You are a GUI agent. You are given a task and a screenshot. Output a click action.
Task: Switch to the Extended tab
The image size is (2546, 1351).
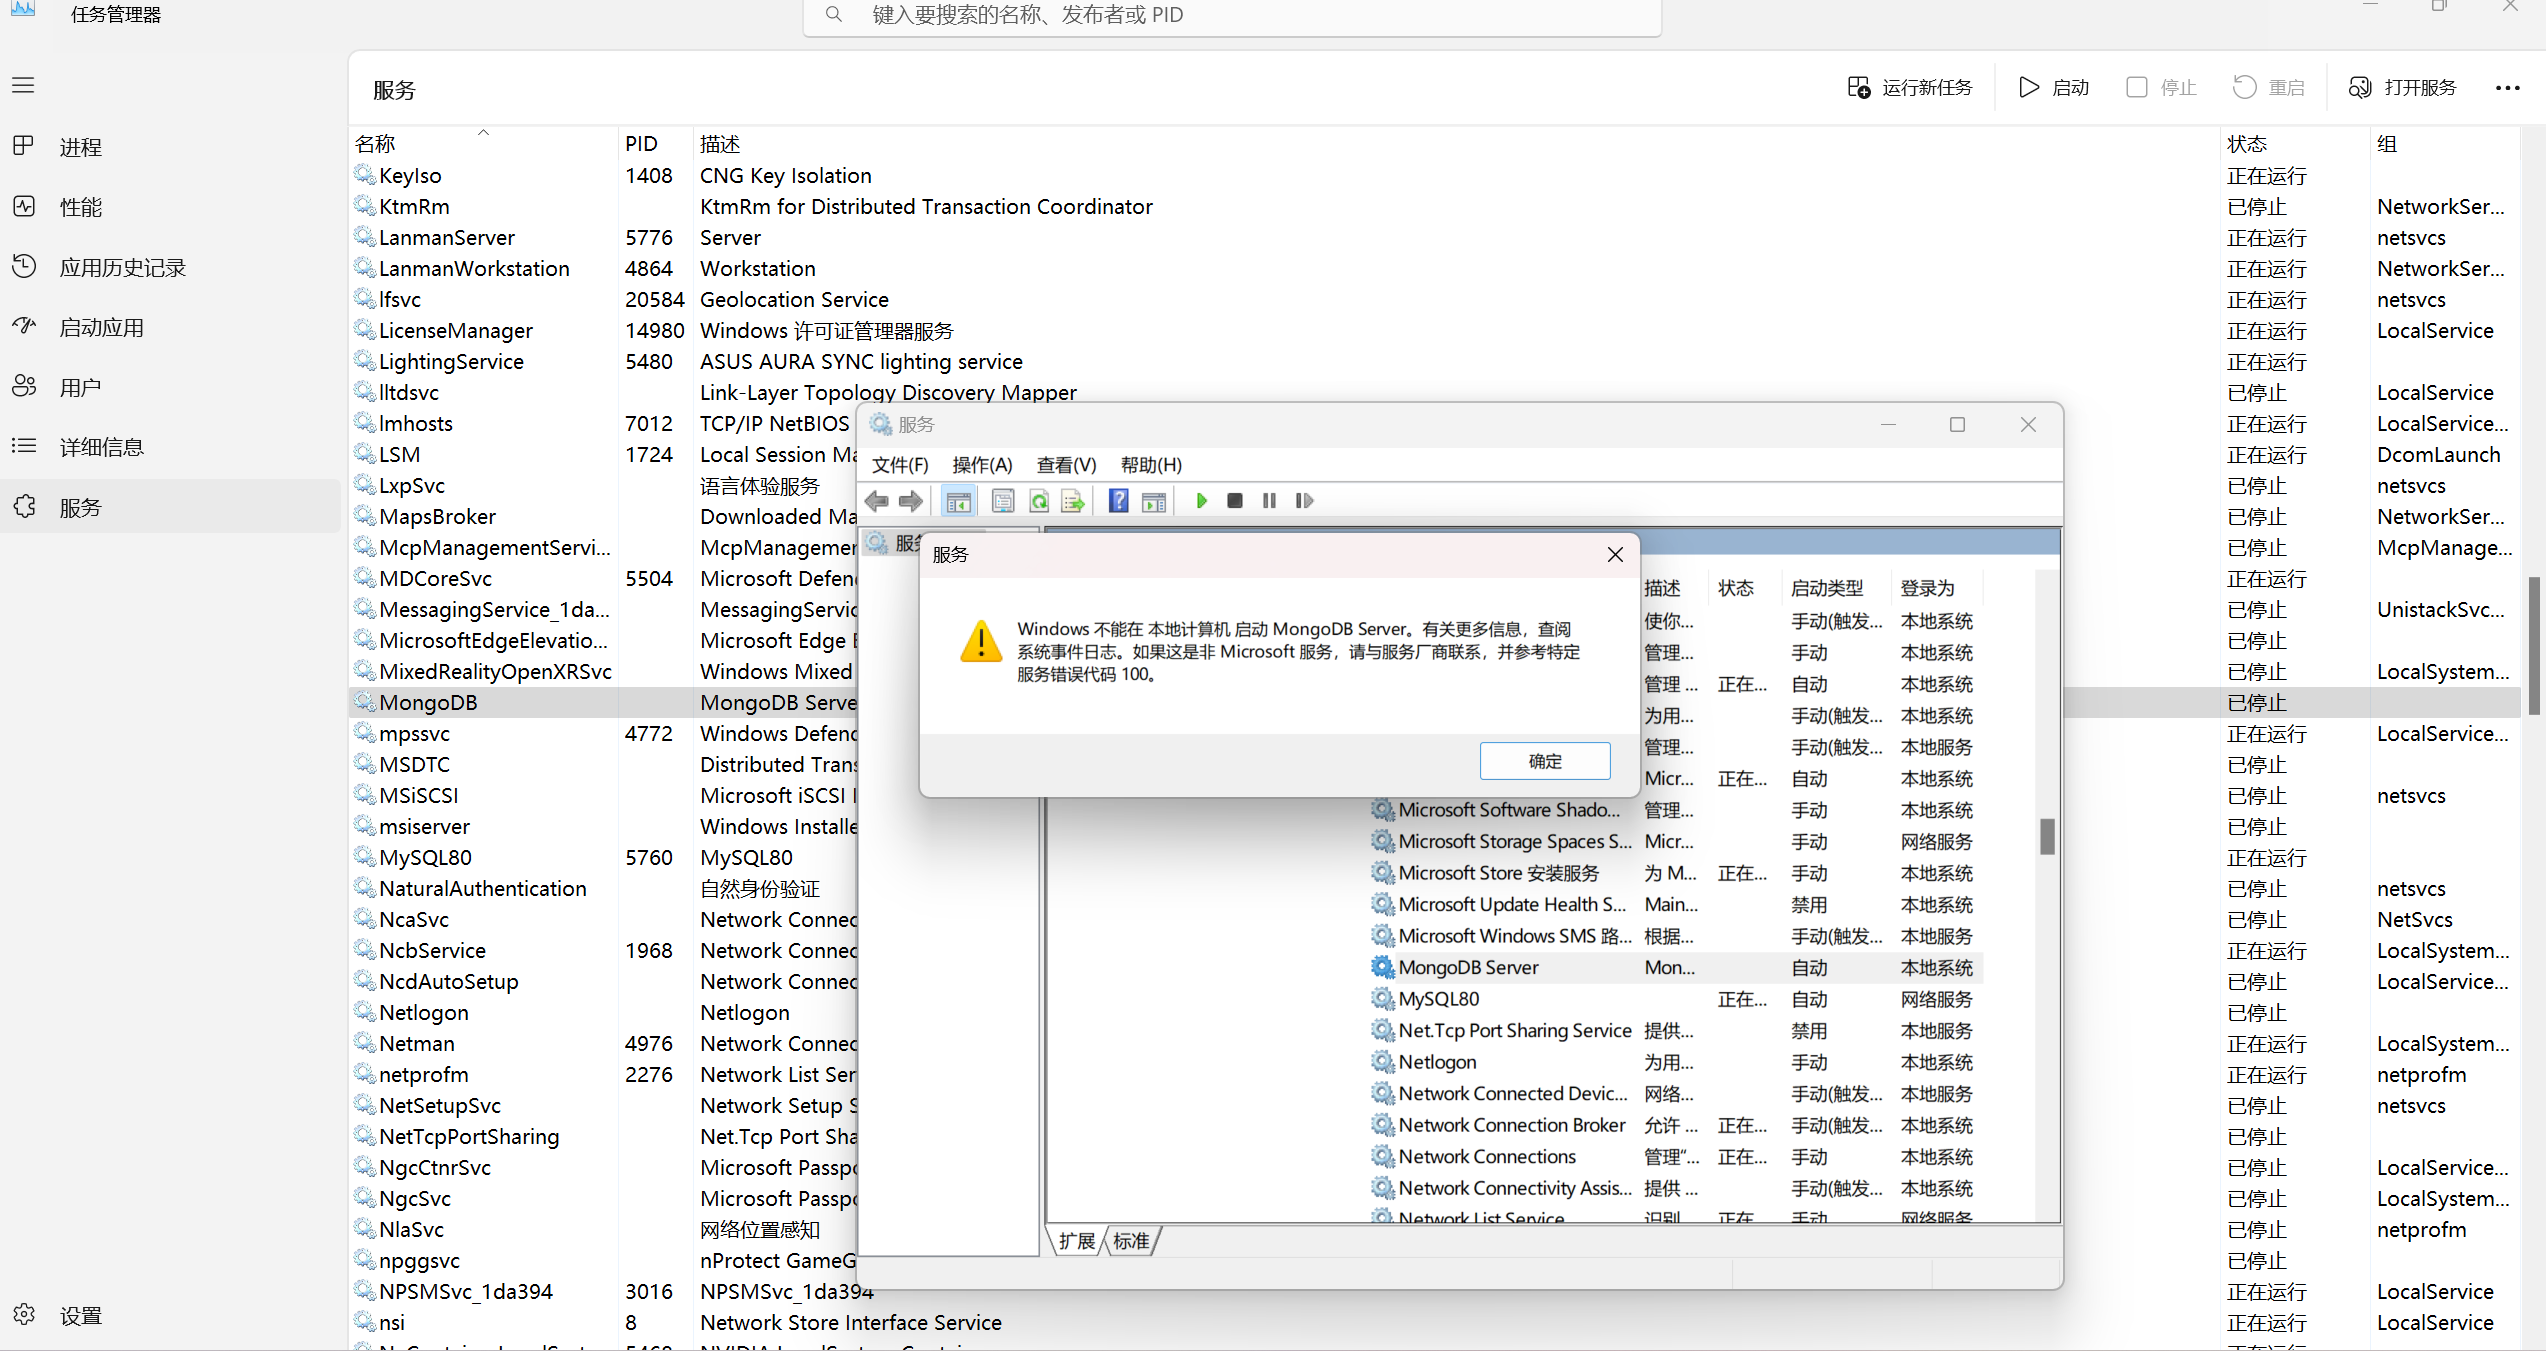click(1077, 1241)
